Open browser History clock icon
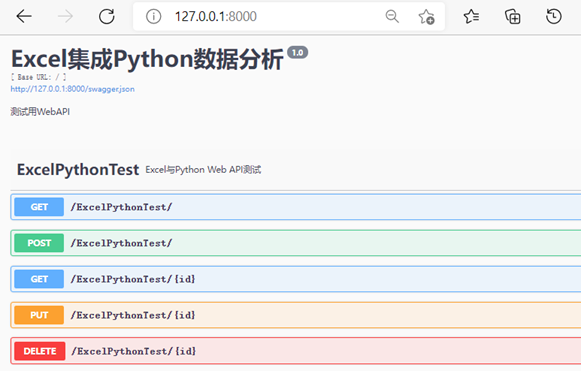 554,16
